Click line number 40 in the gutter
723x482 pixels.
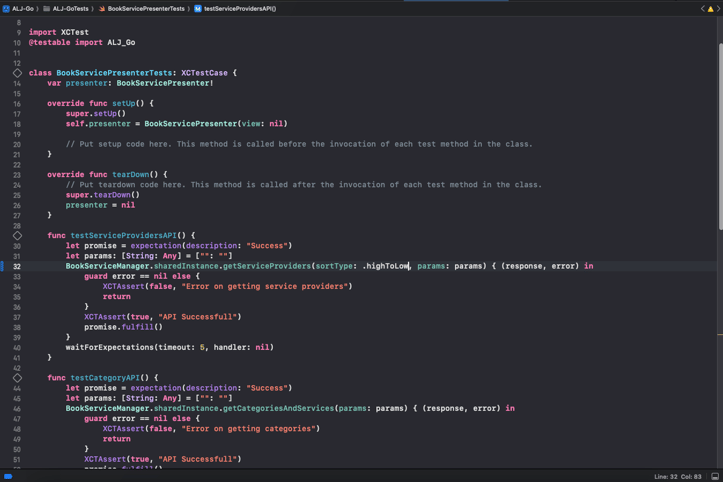tap(17, 348)
